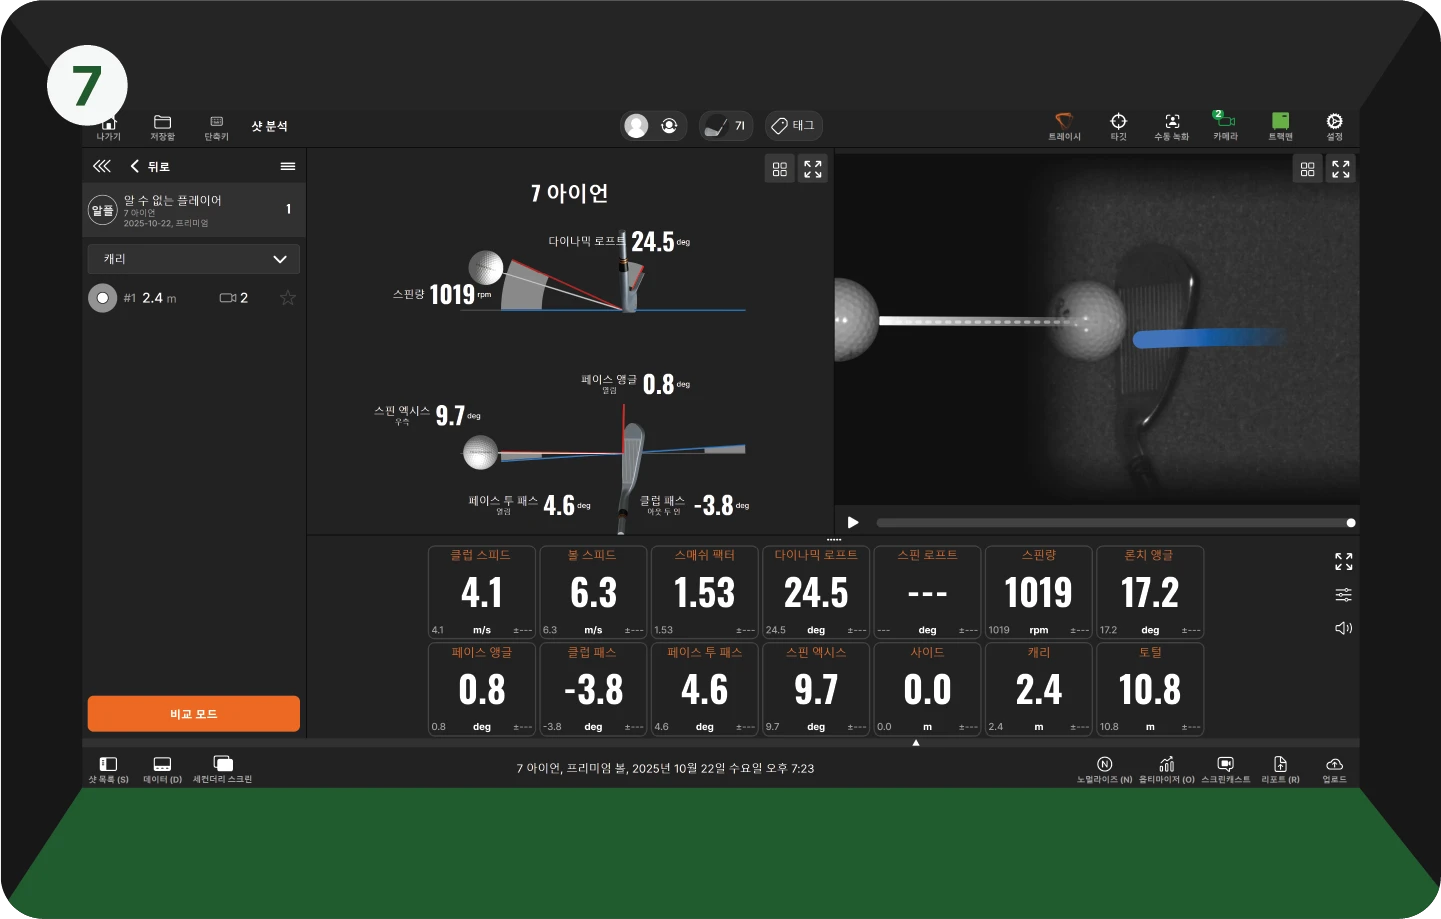Start 수동 녹화 manual recording
The height and width of the screenshot is (919, 1441).
click(x=1172, y=127)
